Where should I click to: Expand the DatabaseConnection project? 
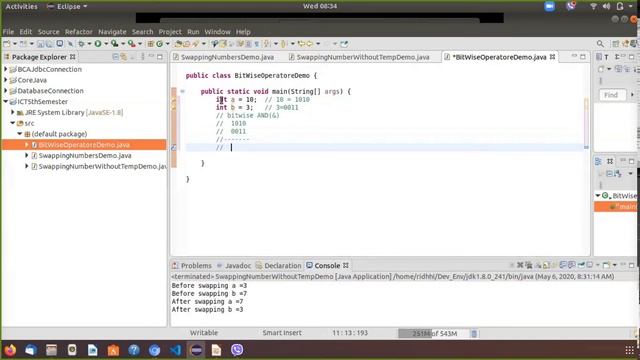[6, 91]
